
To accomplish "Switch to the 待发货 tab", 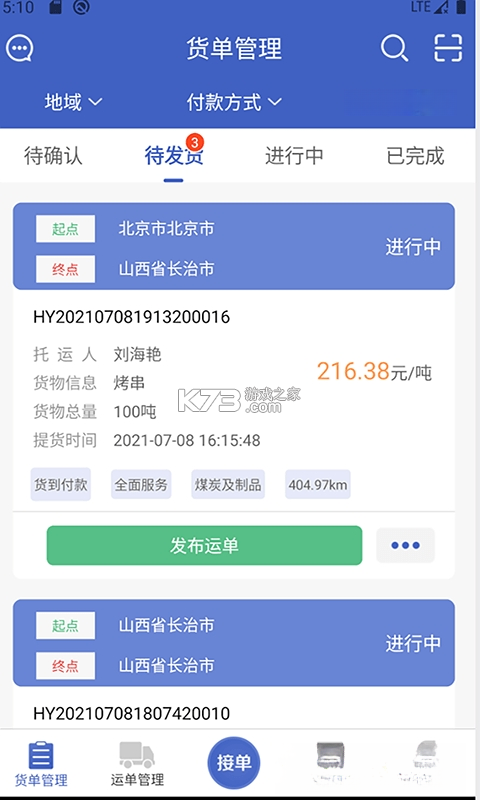I will (173, 156).
